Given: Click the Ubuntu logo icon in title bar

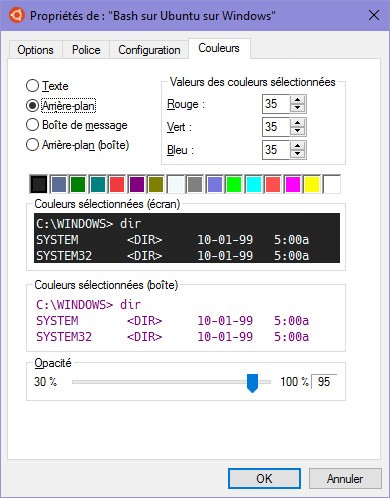Looking at the screenshot, I should pos(16,15).
